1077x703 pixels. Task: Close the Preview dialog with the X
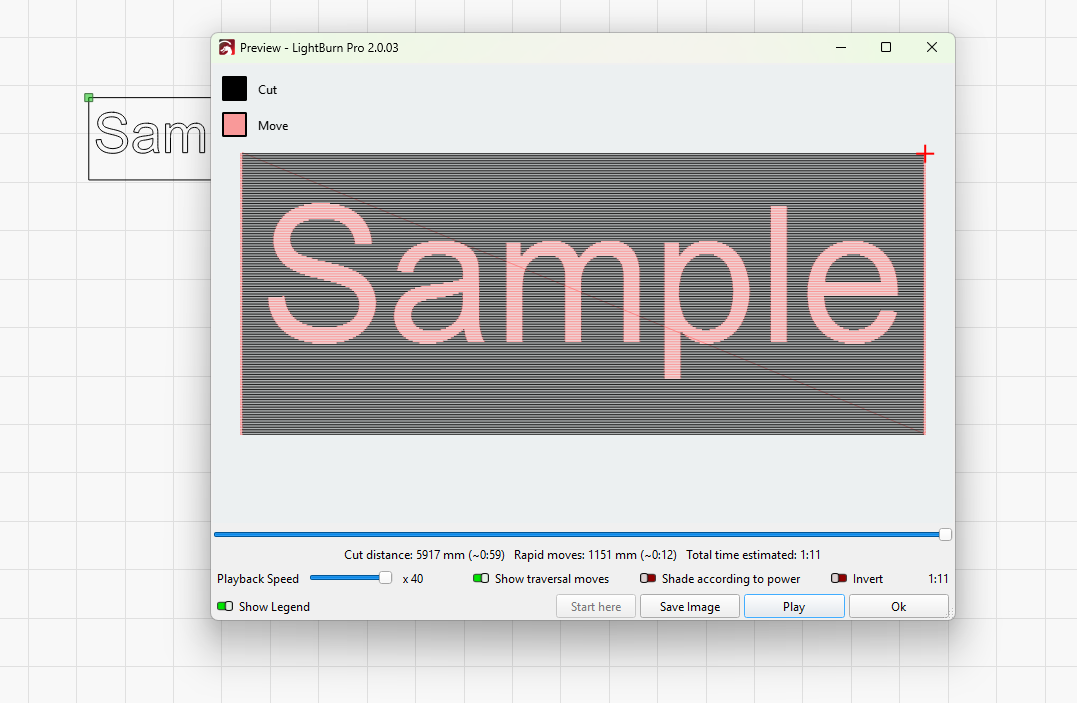931,48
